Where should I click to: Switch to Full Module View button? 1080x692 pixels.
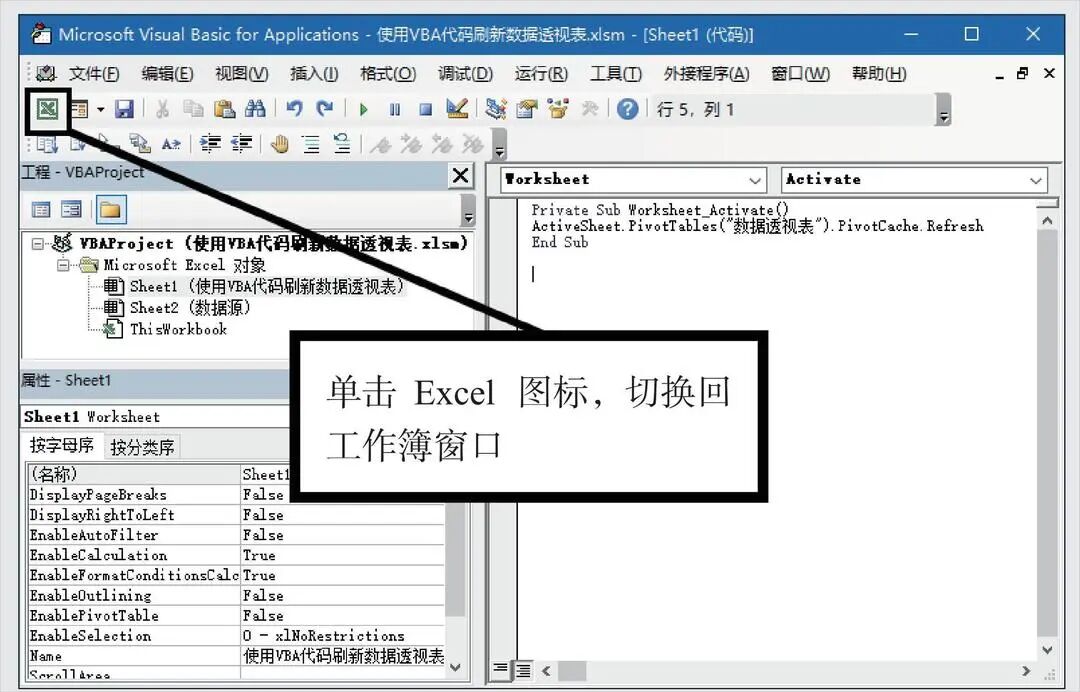(x=523, y=669)
